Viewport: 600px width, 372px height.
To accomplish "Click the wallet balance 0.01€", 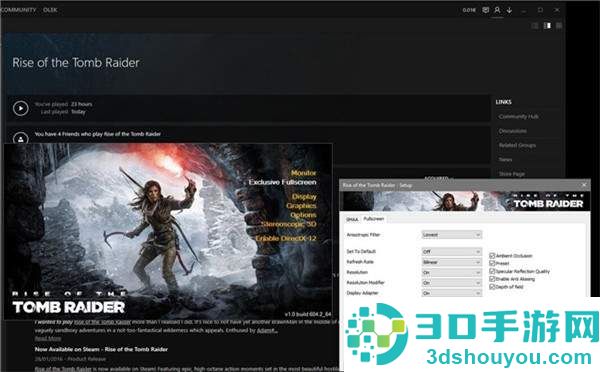I will tap(469, 10).
